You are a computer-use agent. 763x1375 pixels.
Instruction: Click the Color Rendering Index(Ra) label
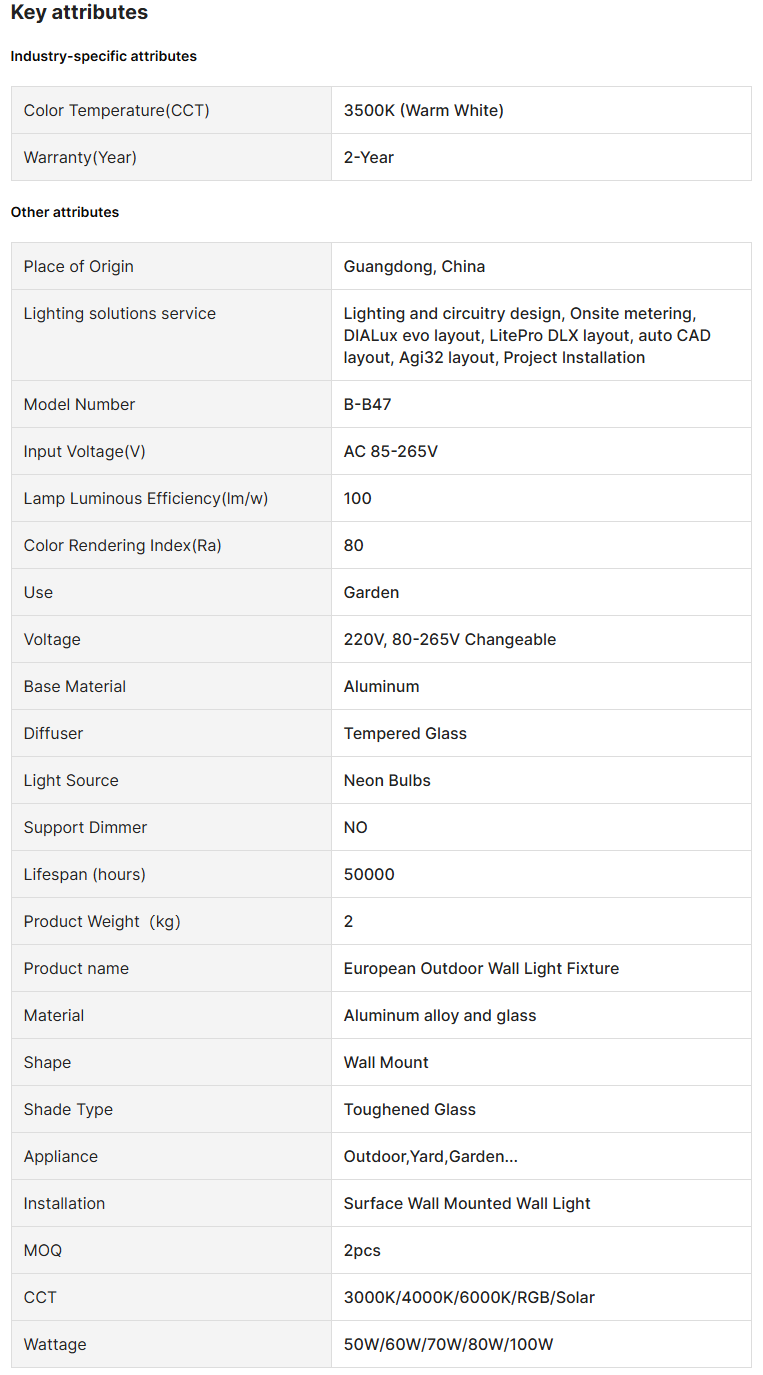point(122,545)
